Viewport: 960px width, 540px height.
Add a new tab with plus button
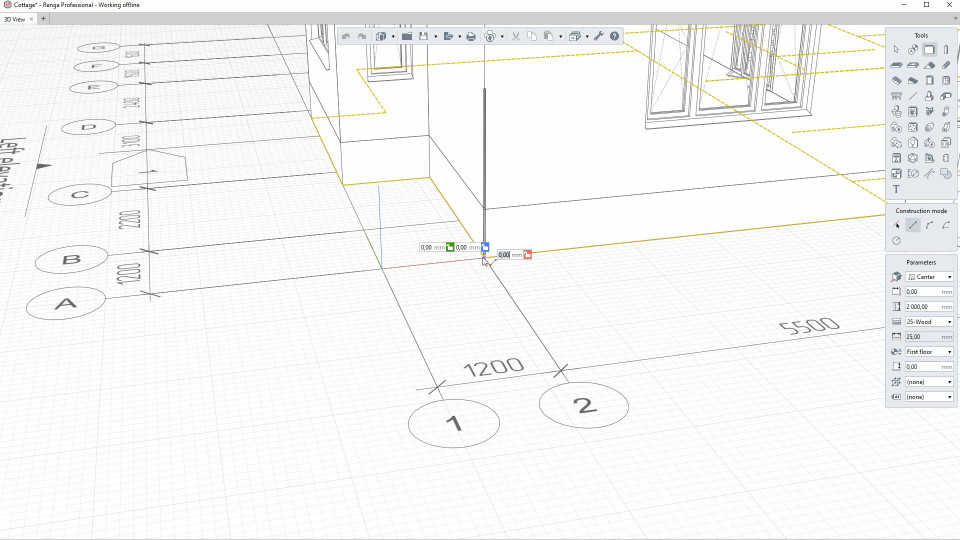[x=43, y=19]
